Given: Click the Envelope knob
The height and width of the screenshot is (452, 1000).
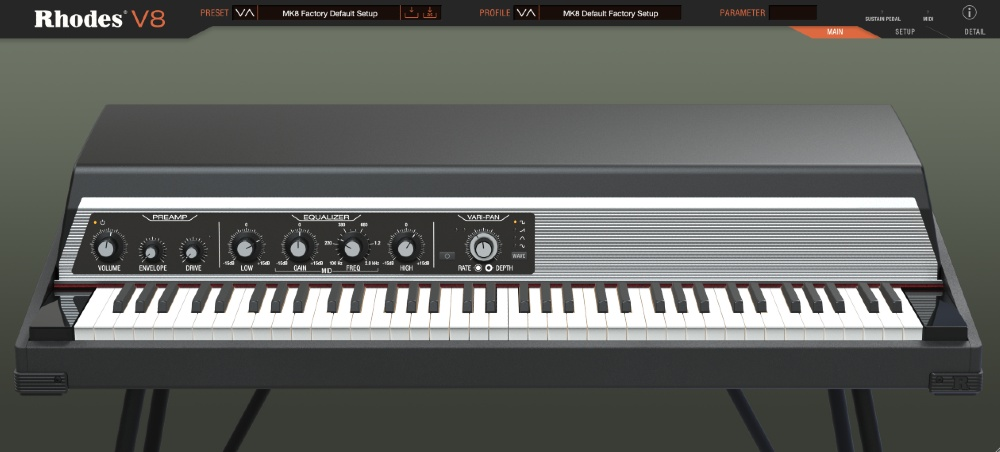Looking at the screenshot, I should (151, 251).
